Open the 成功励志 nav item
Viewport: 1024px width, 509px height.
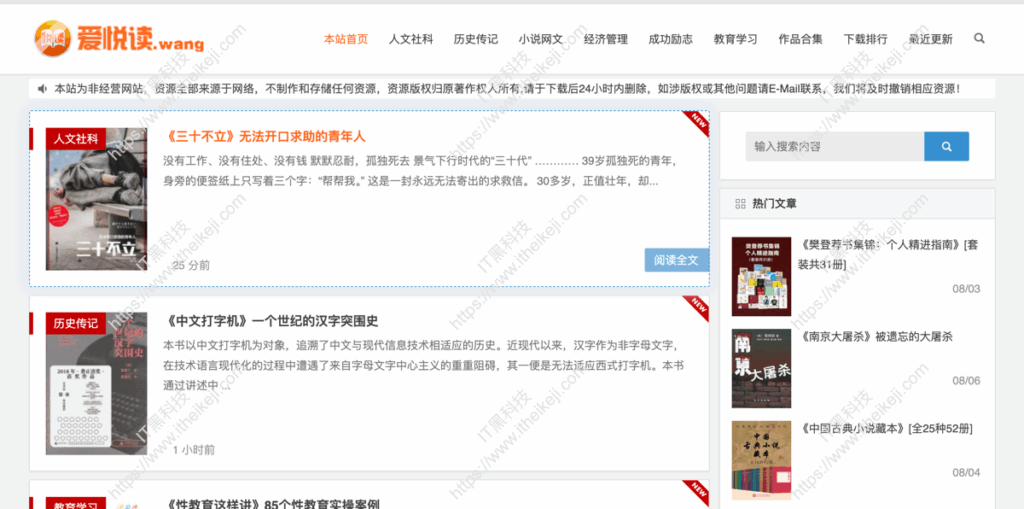coord(671,39)
